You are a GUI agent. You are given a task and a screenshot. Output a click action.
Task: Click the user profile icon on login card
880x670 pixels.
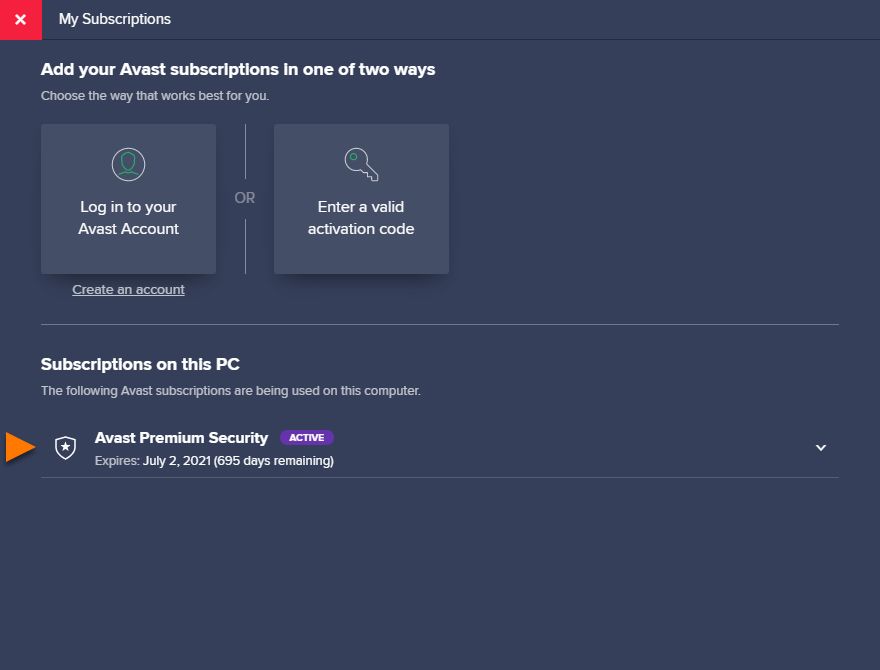[x=128, y=164]
